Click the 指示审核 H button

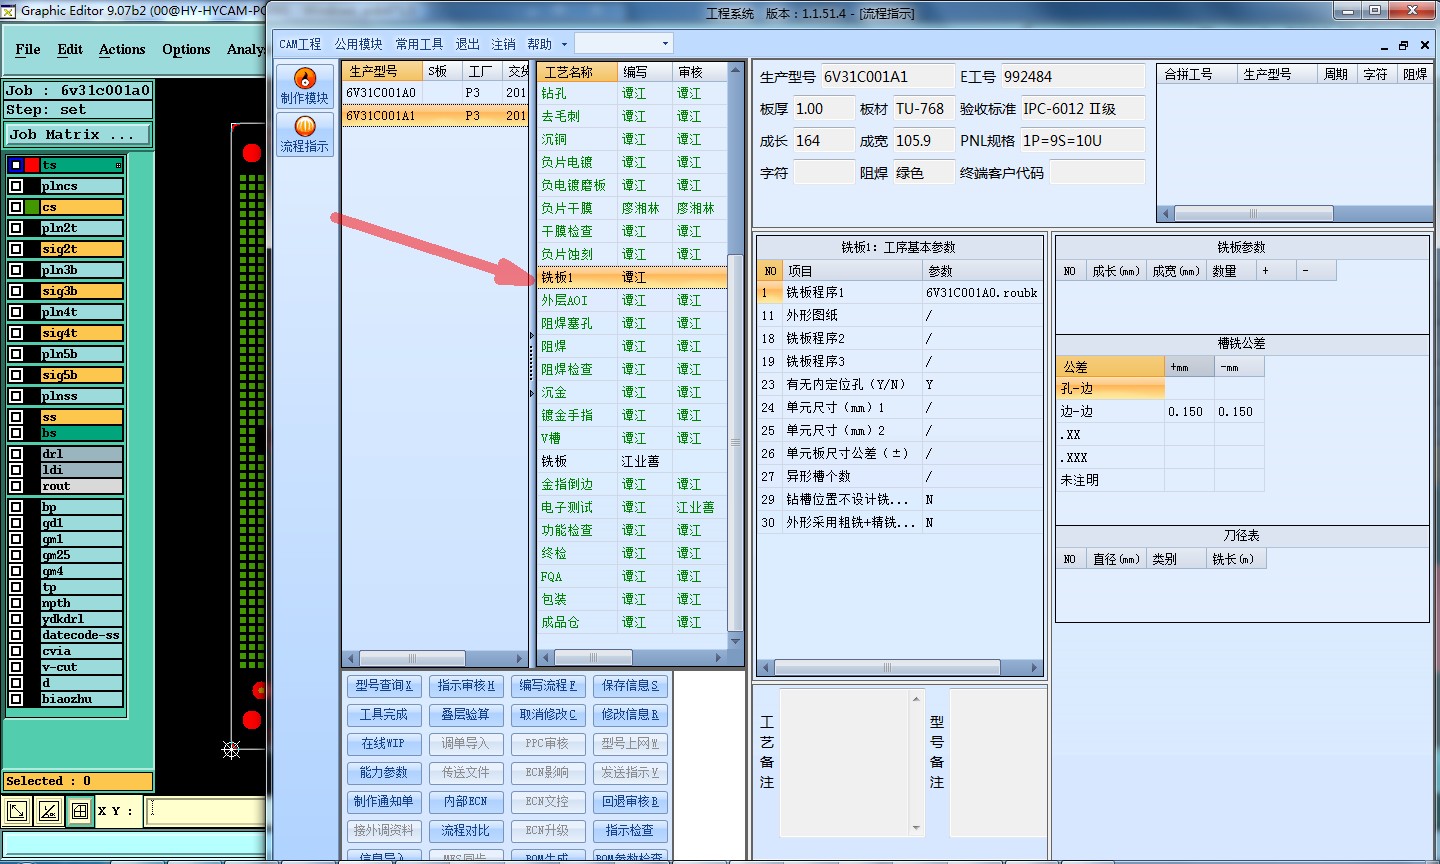(466, 685)
